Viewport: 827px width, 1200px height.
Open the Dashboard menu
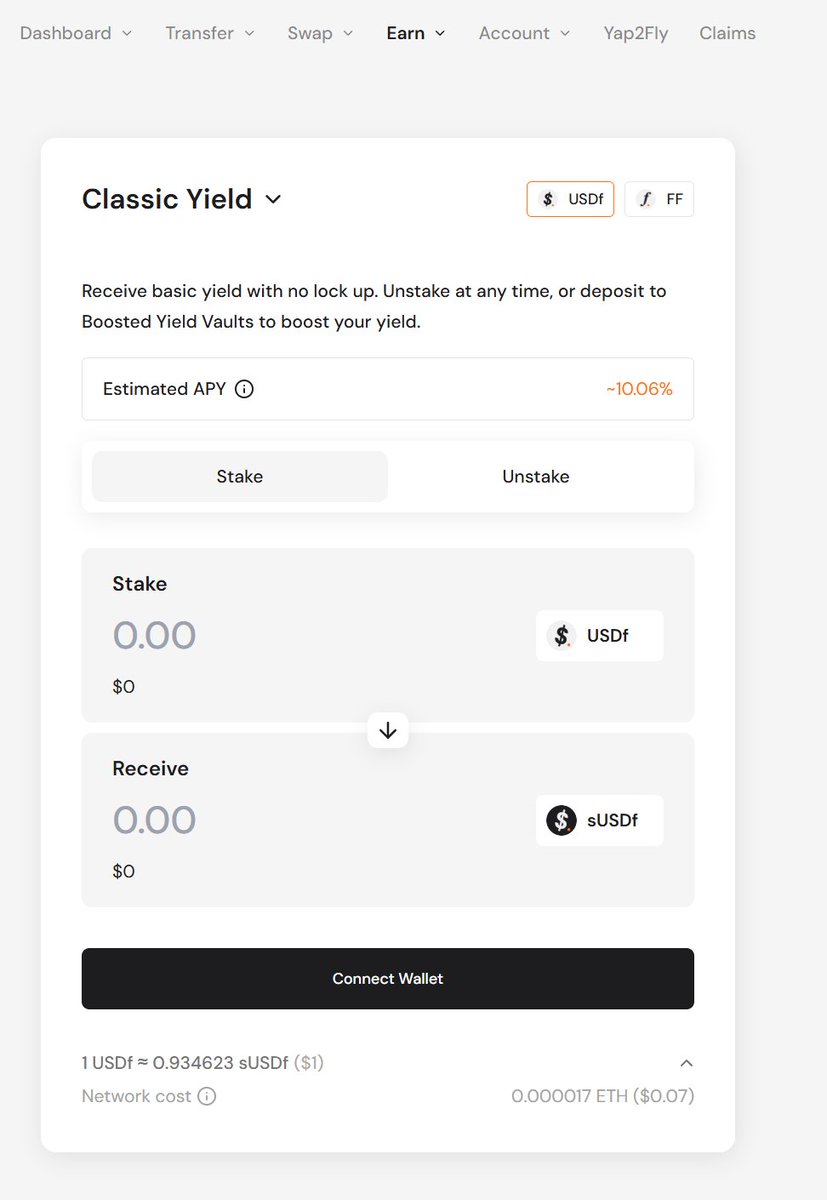[76, 33]
